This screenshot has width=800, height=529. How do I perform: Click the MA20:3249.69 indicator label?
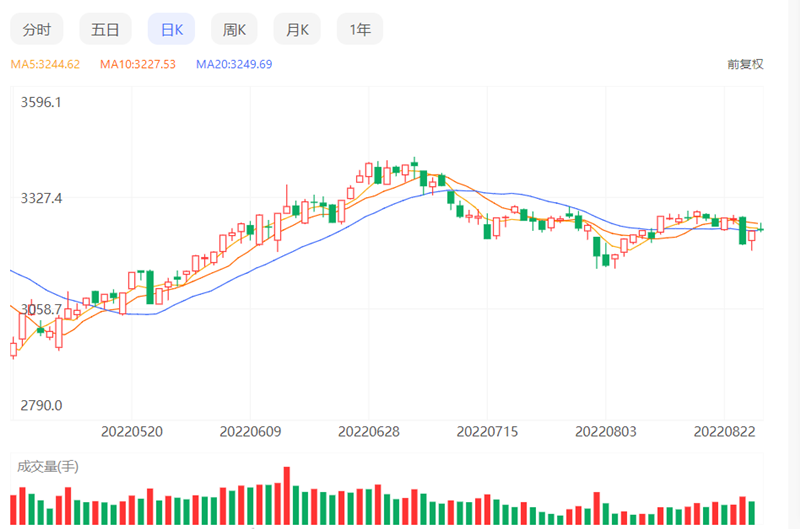click(234, 64)
